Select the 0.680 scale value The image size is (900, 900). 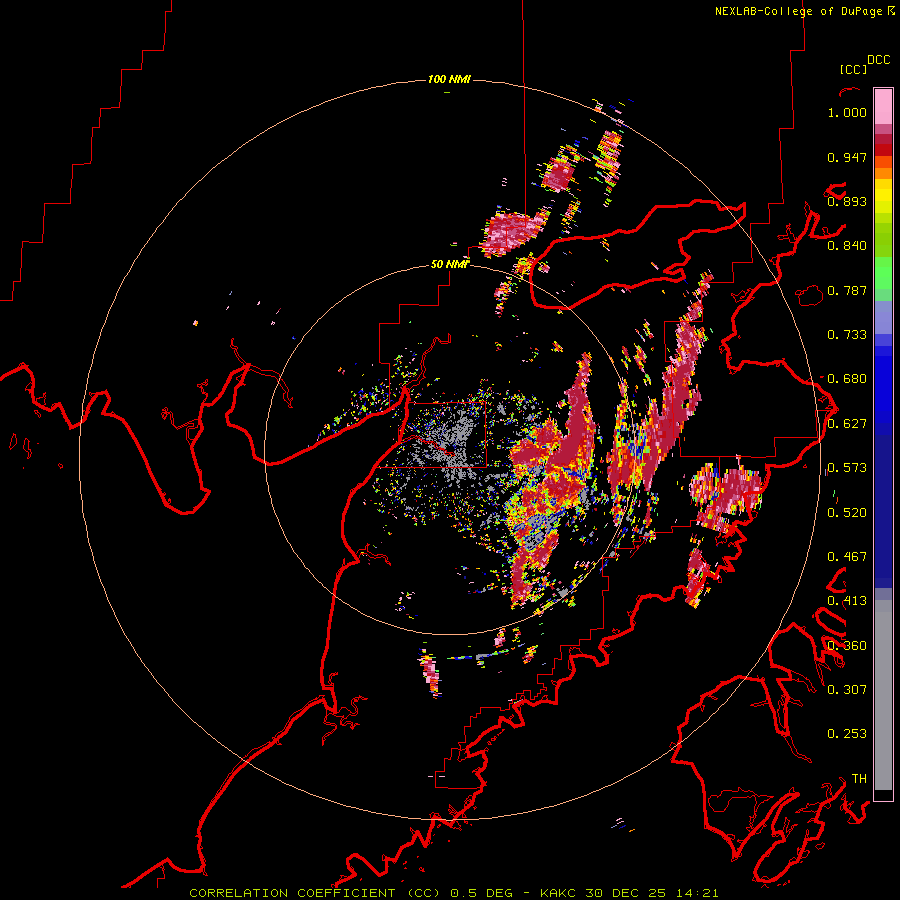(x=847, y=379)
